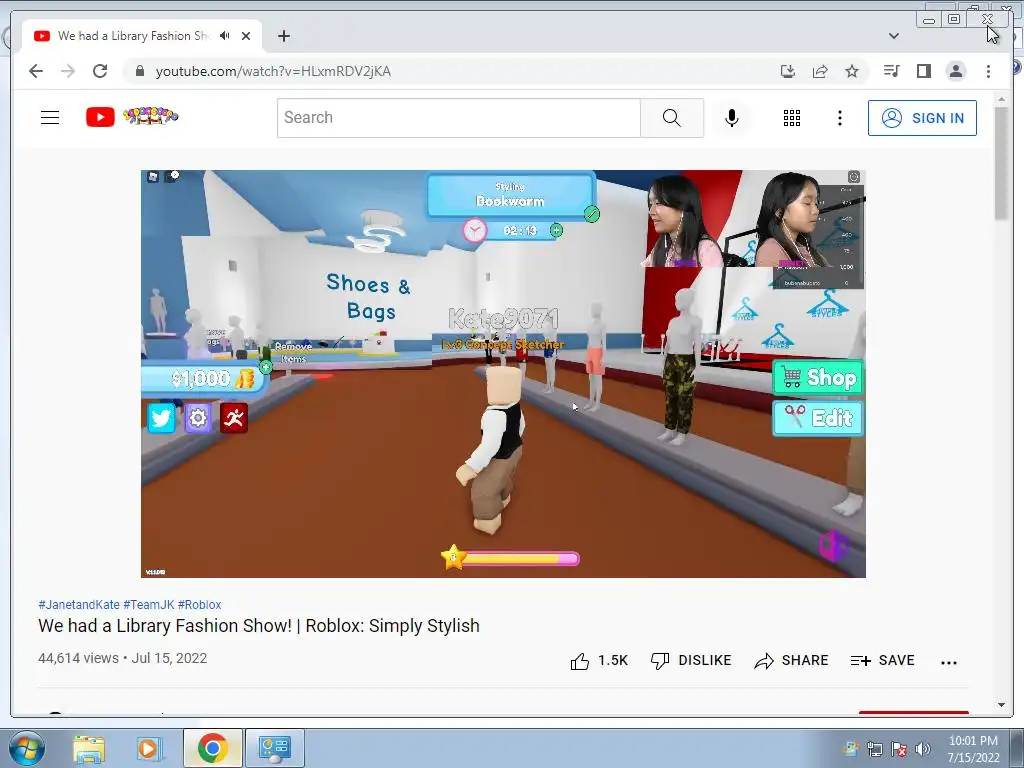This screenshot has width=1024, height=768.
Task: Click the 44,614 views text
Action: click(78, 658)
